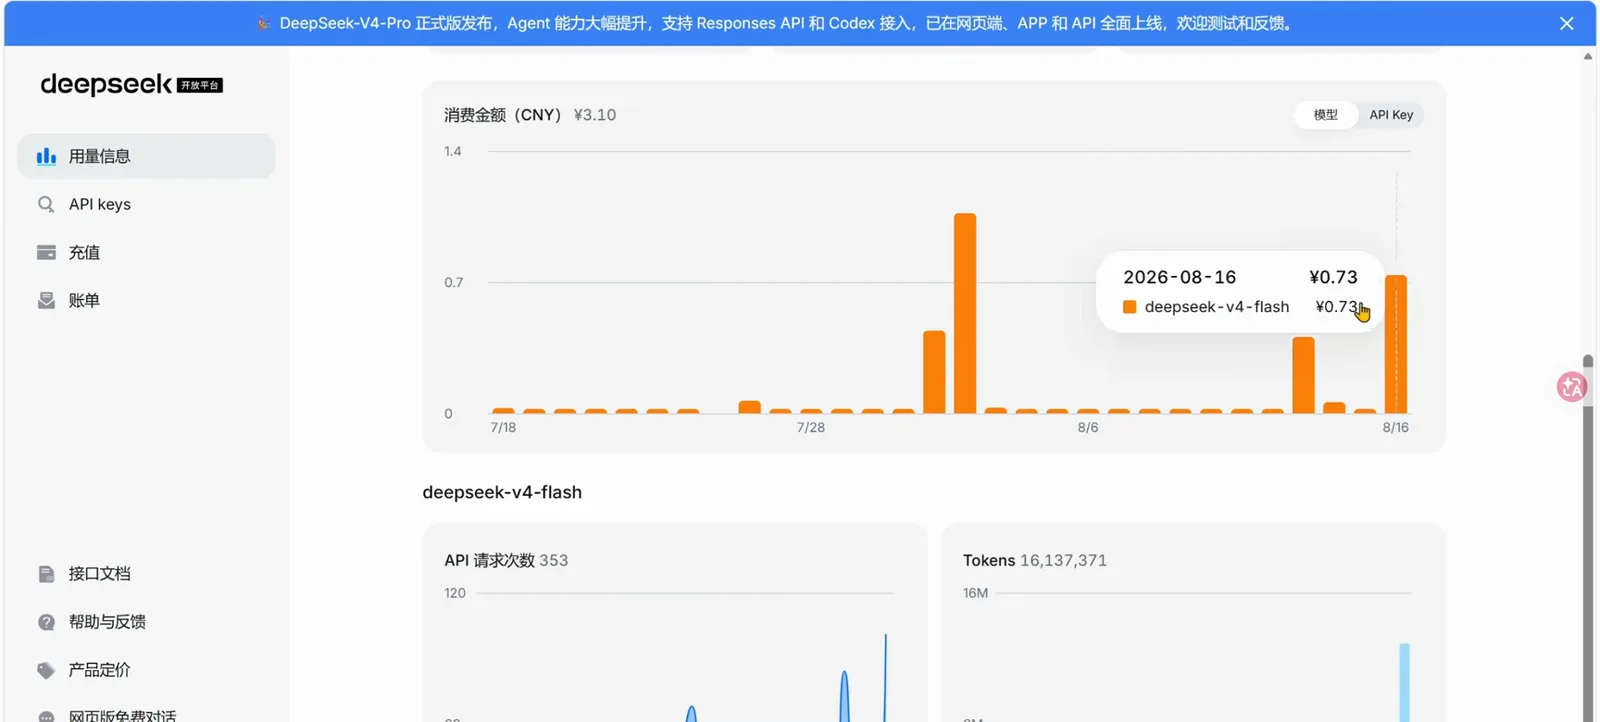Click the 8/6 x-axis label
The width and height of the screenshot is (1600, 722).
(1088, 427)
